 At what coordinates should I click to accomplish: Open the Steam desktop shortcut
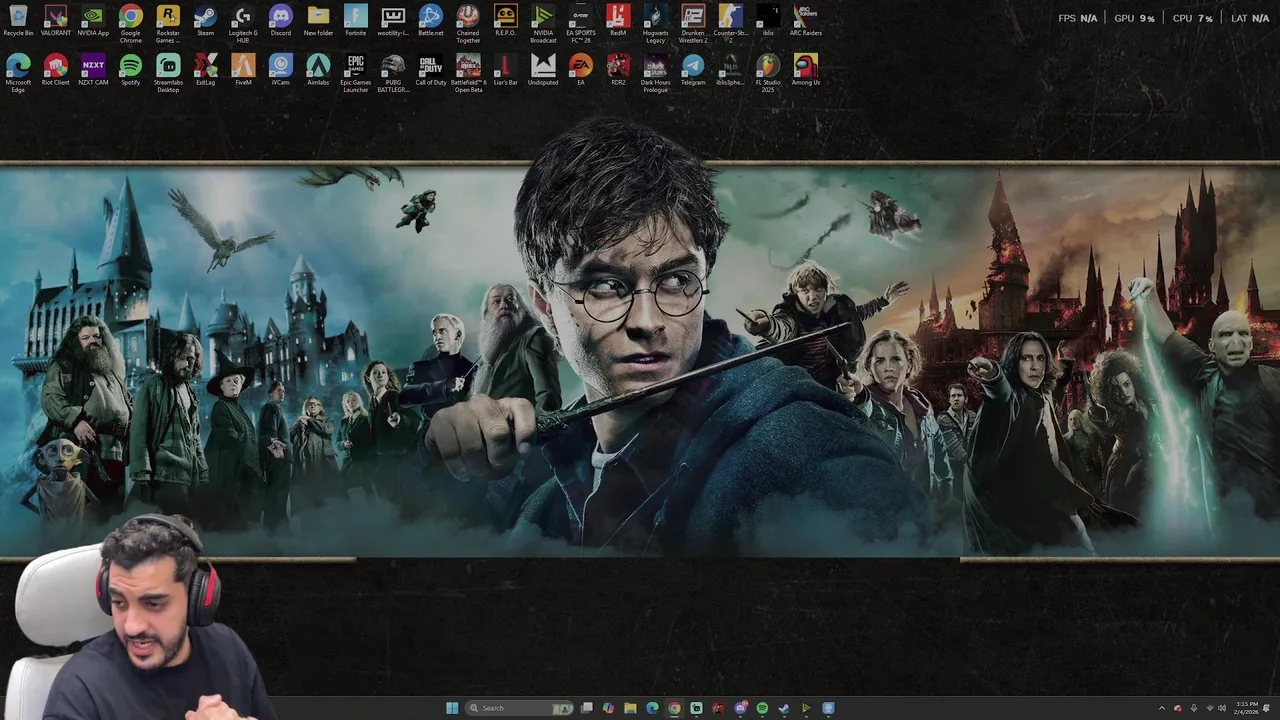pyautogui.click(x=205, y=21)
